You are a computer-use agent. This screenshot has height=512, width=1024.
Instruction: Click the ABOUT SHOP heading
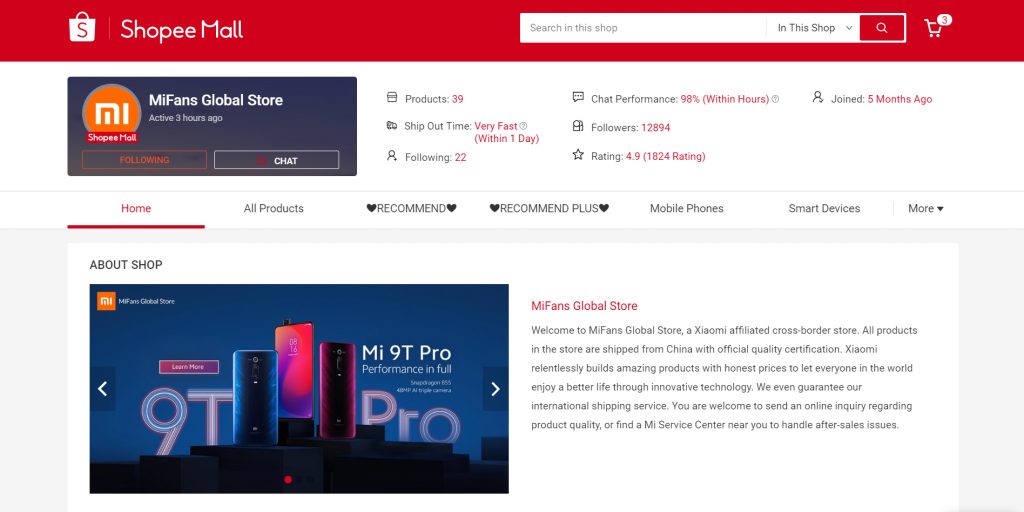[126, 264]
